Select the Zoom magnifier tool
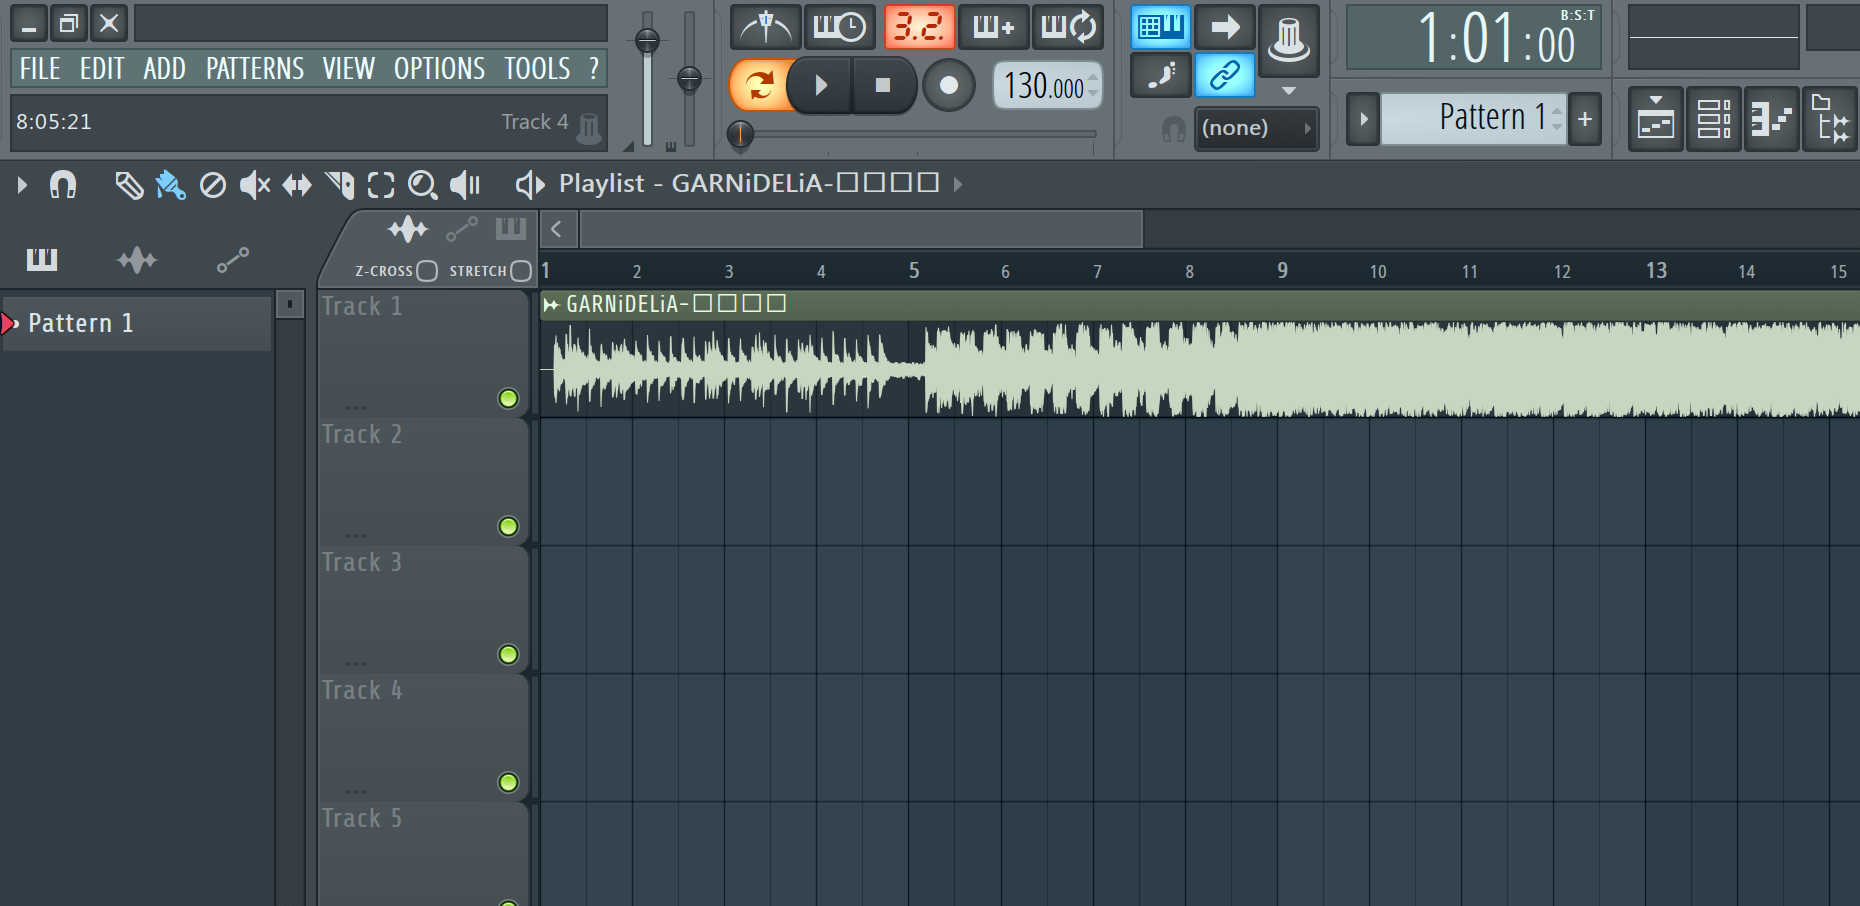1860x906 pixels. click(423, 185)
